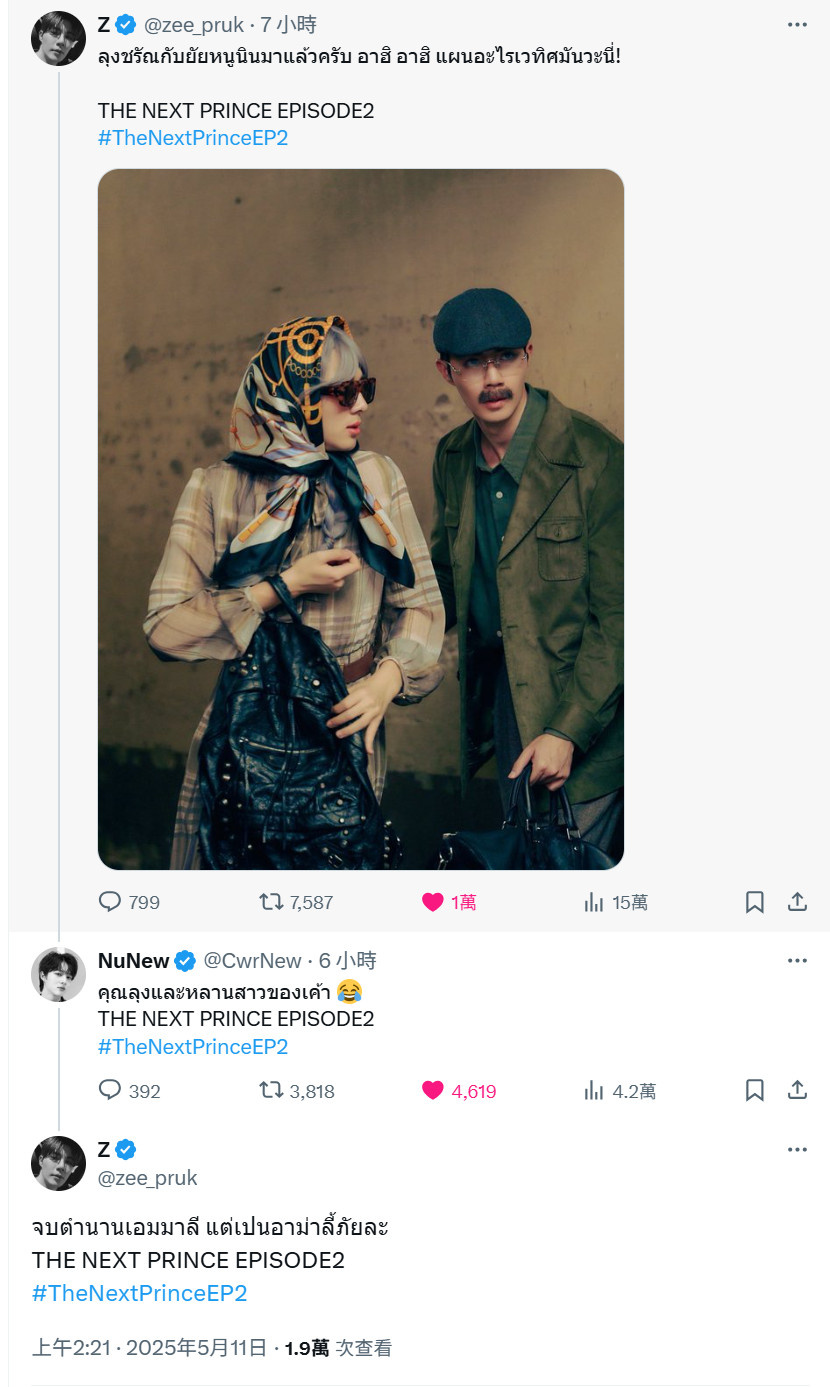
Task: Open the #TheNextPrinceEP2 hashtag in top tweet
Action: (193, 138)
